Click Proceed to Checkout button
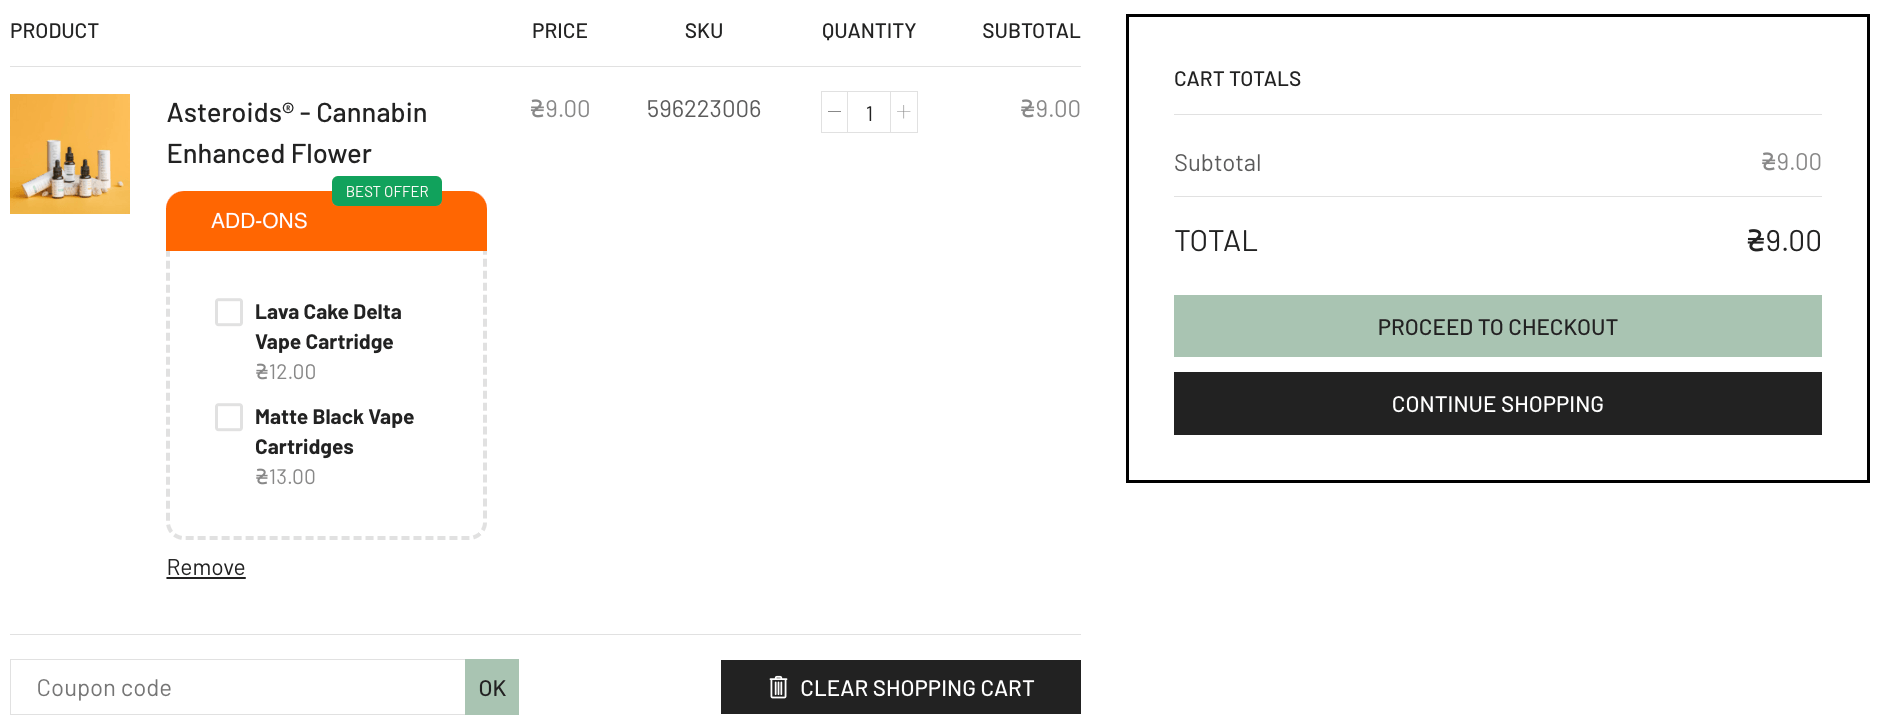The image size is (1880, 726). tap(1497, 327)
